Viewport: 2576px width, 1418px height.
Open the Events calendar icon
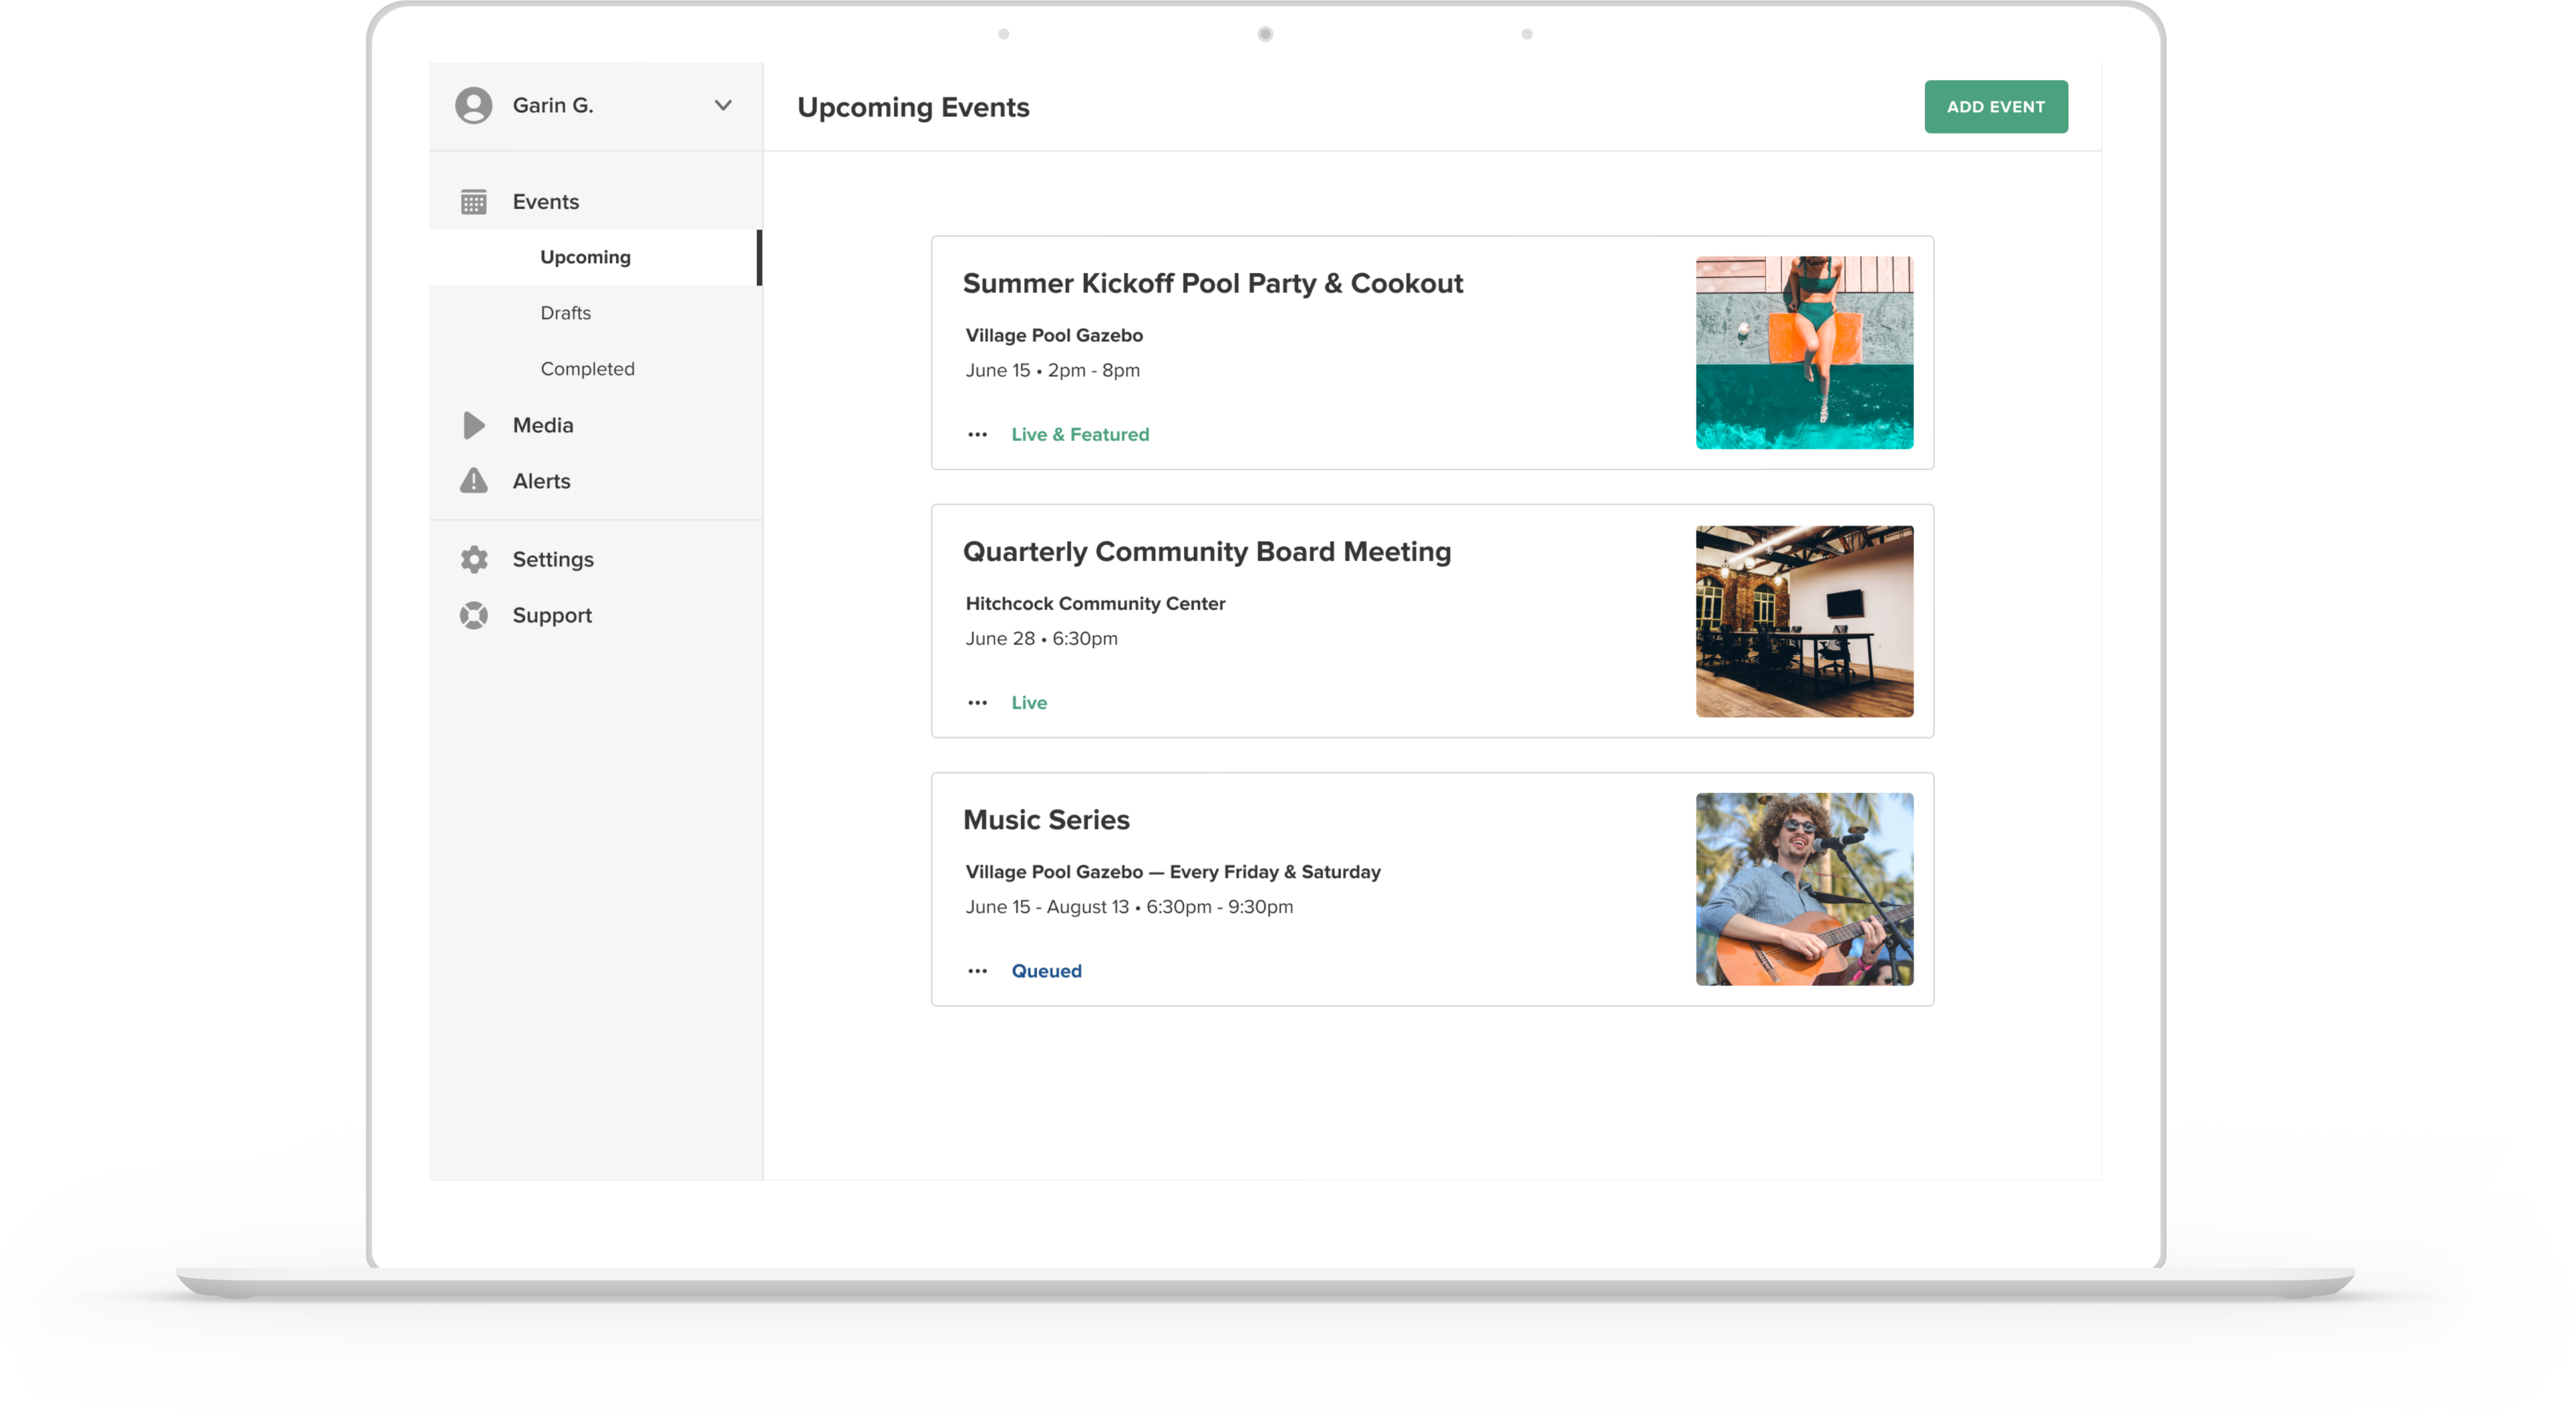(x=474, y=201)
